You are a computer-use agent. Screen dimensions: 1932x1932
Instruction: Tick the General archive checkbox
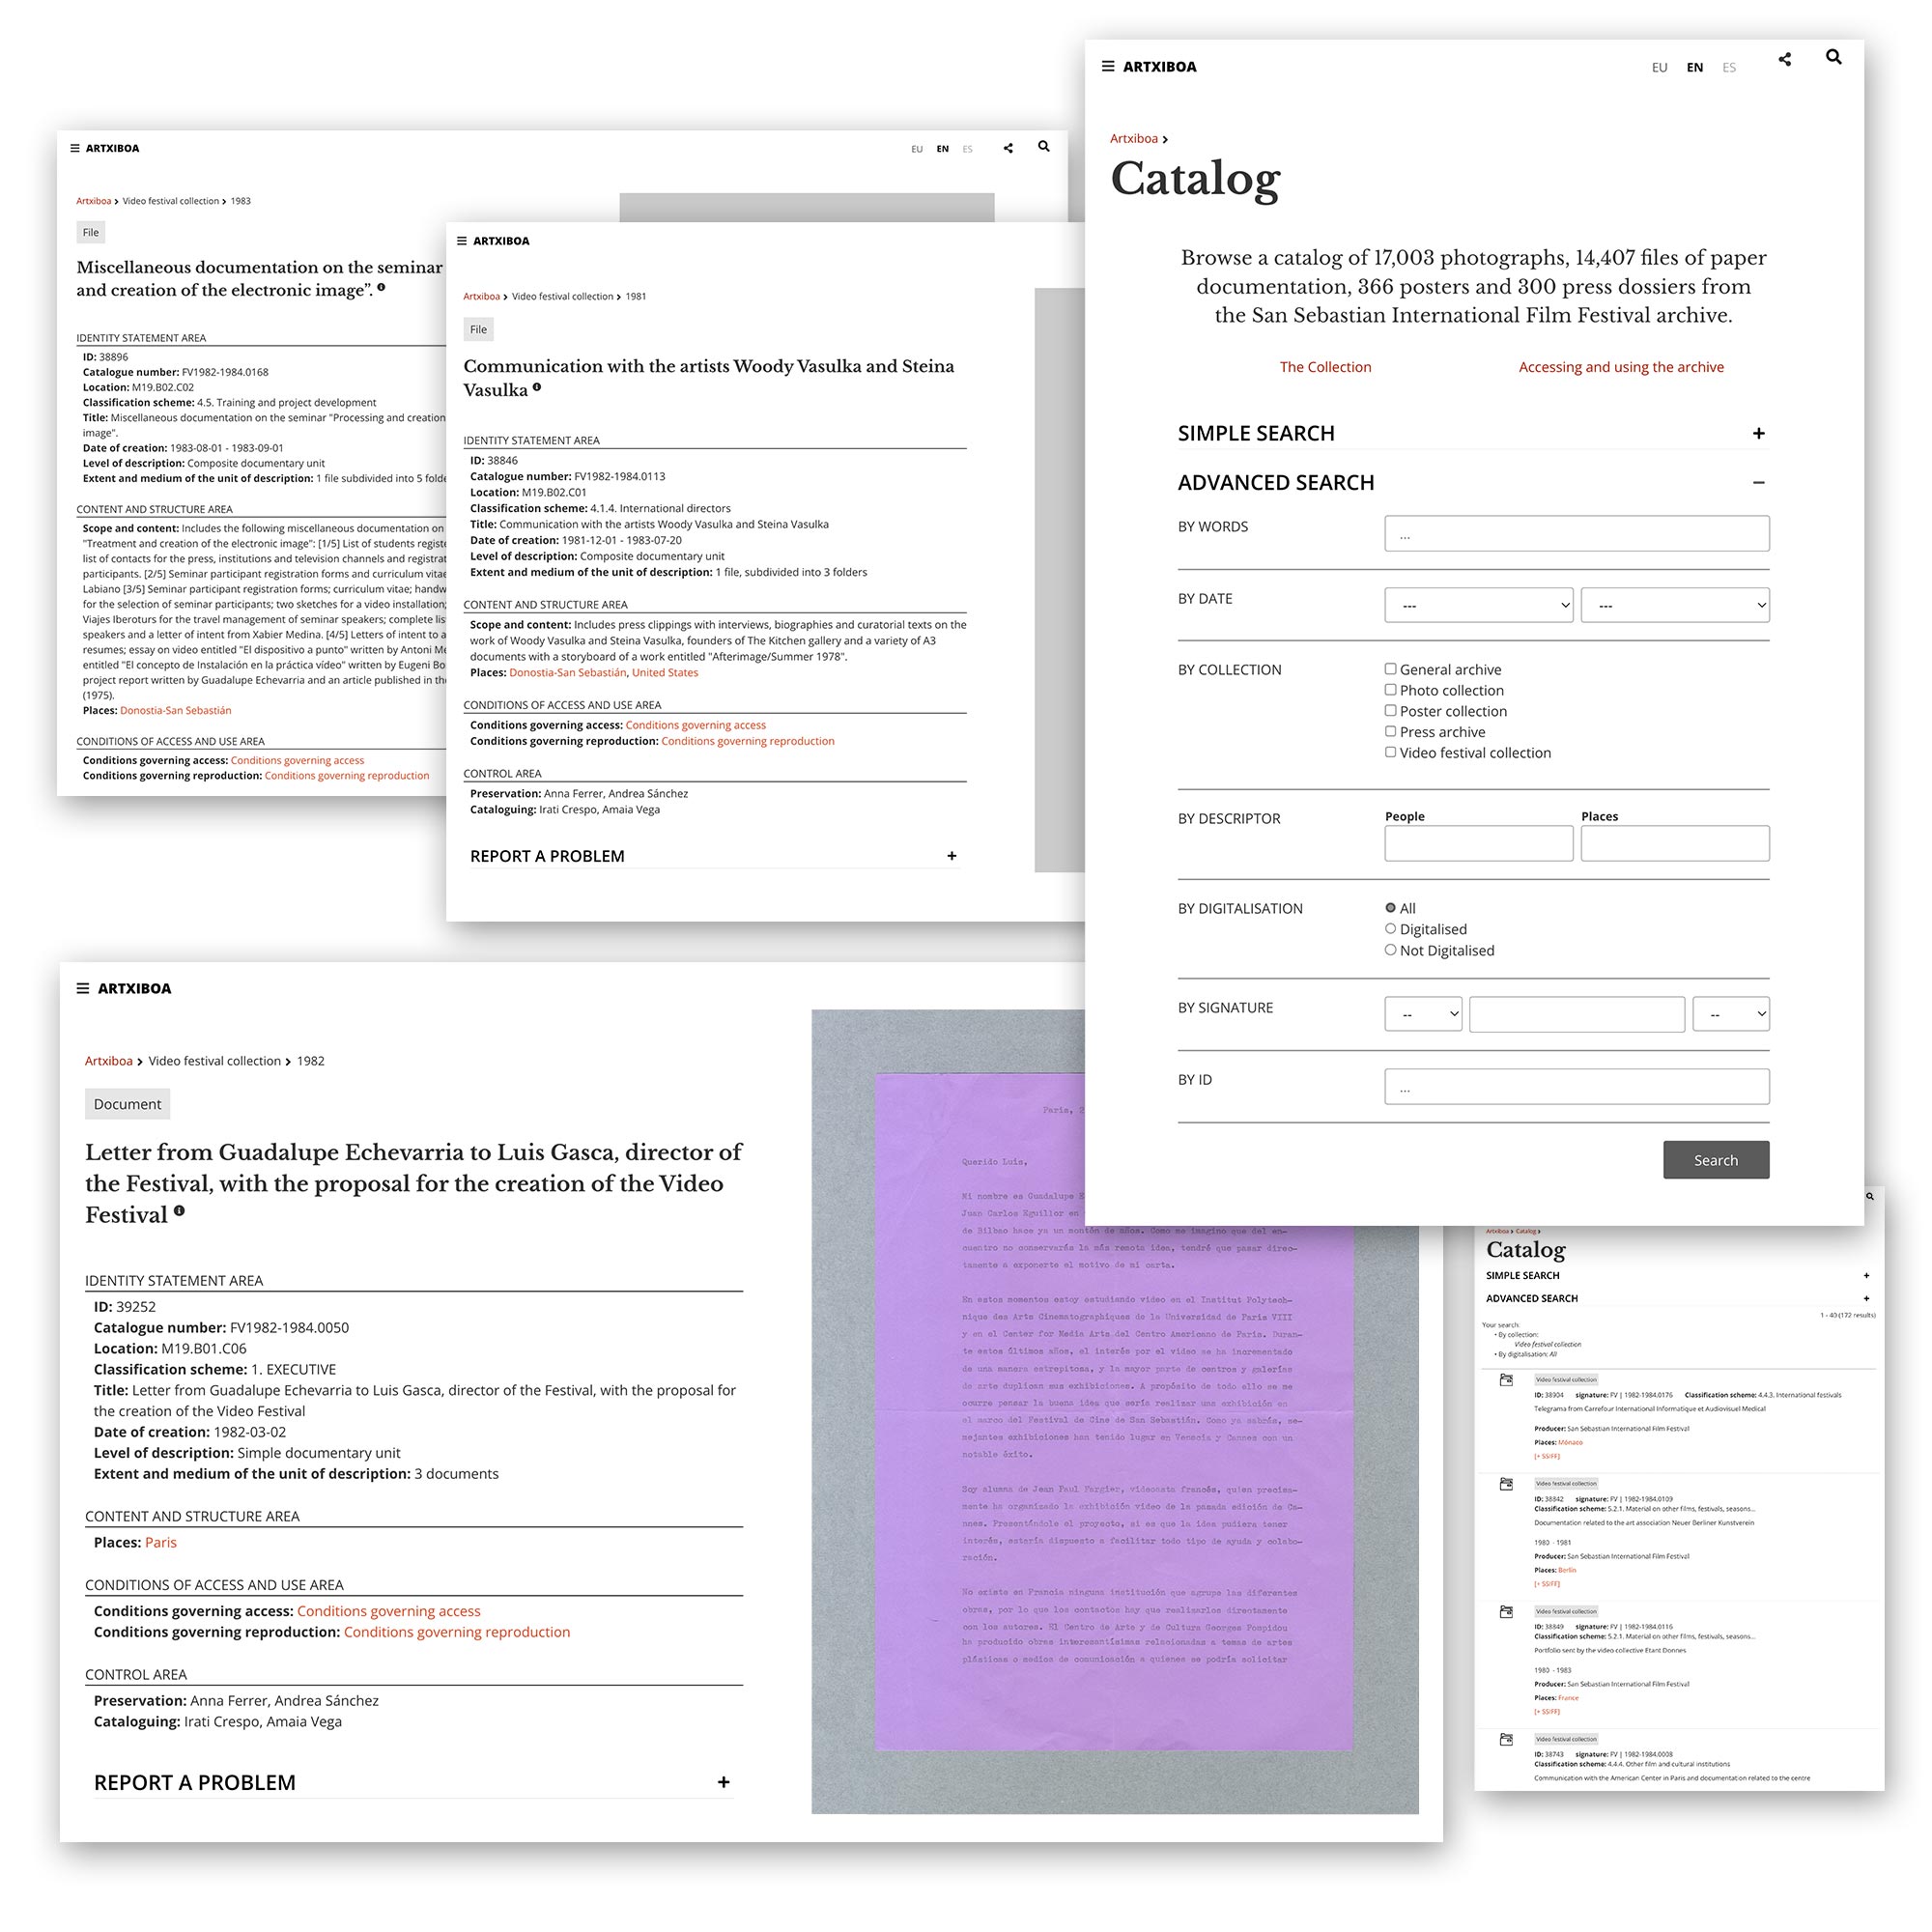tap(1390, 669)
